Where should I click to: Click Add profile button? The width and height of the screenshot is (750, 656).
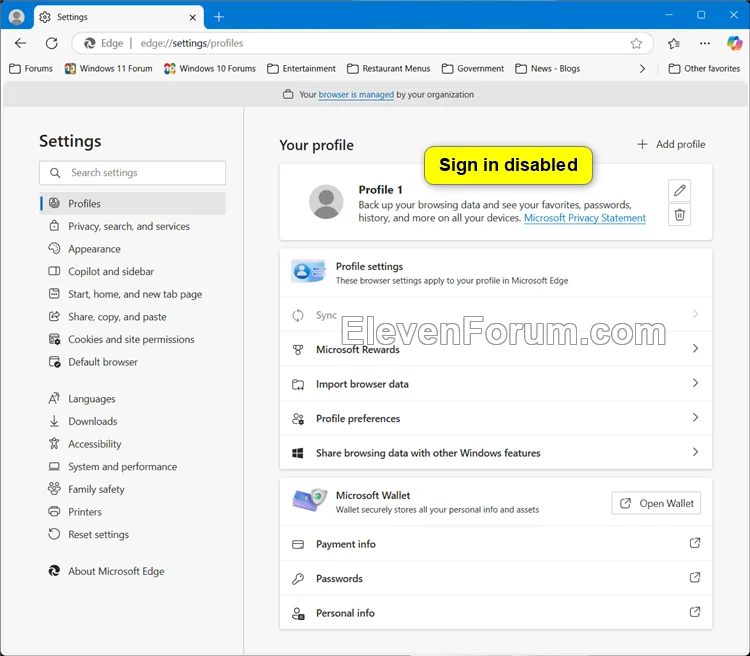(x=671, y=145)
